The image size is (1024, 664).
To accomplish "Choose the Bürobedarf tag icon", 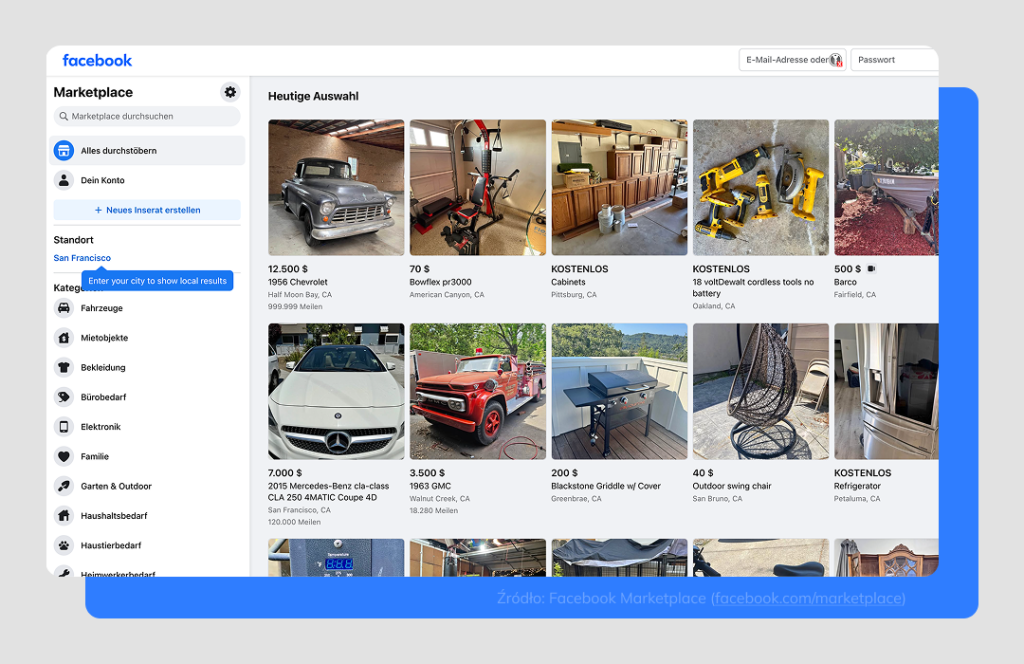I will [64, 397].
